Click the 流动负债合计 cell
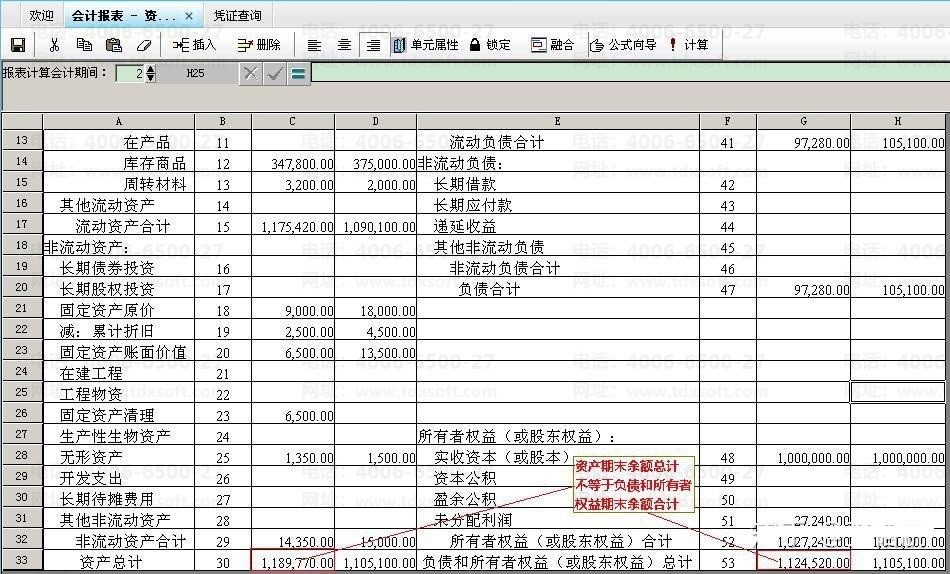The width and height of the screenshot is (950, 574). (558, 142)
